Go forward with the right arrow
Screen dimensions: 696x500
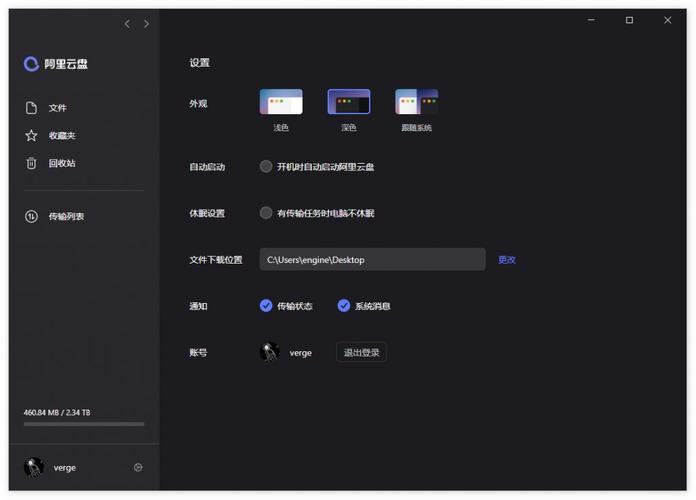pos(147,23)
